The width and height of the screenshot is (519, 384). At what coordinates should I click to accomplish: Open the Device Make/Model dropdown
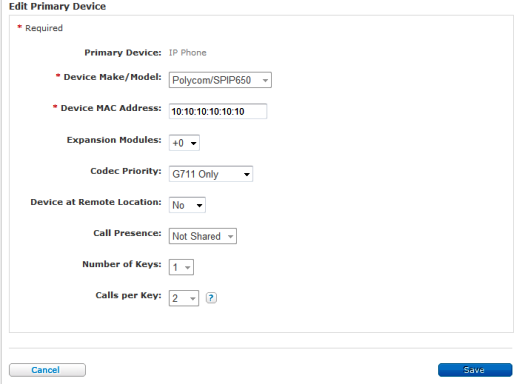pos(220,80)
